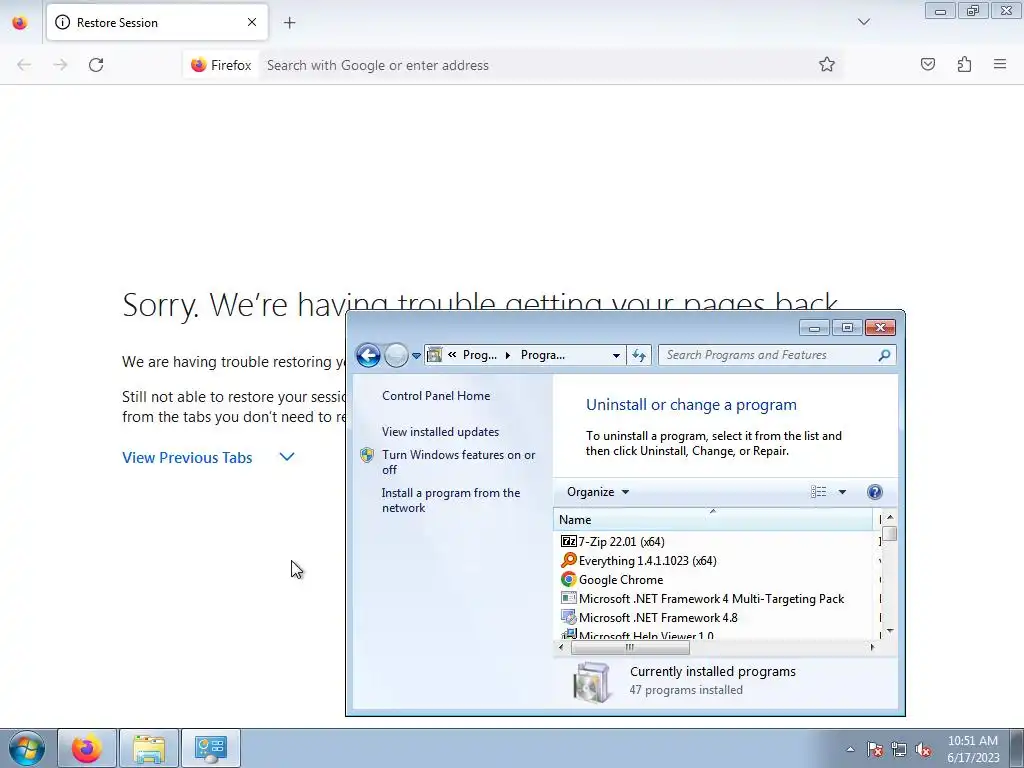Click the change view icon
The height and width of the screenshot is (768, 1024).
click(818, 492)
